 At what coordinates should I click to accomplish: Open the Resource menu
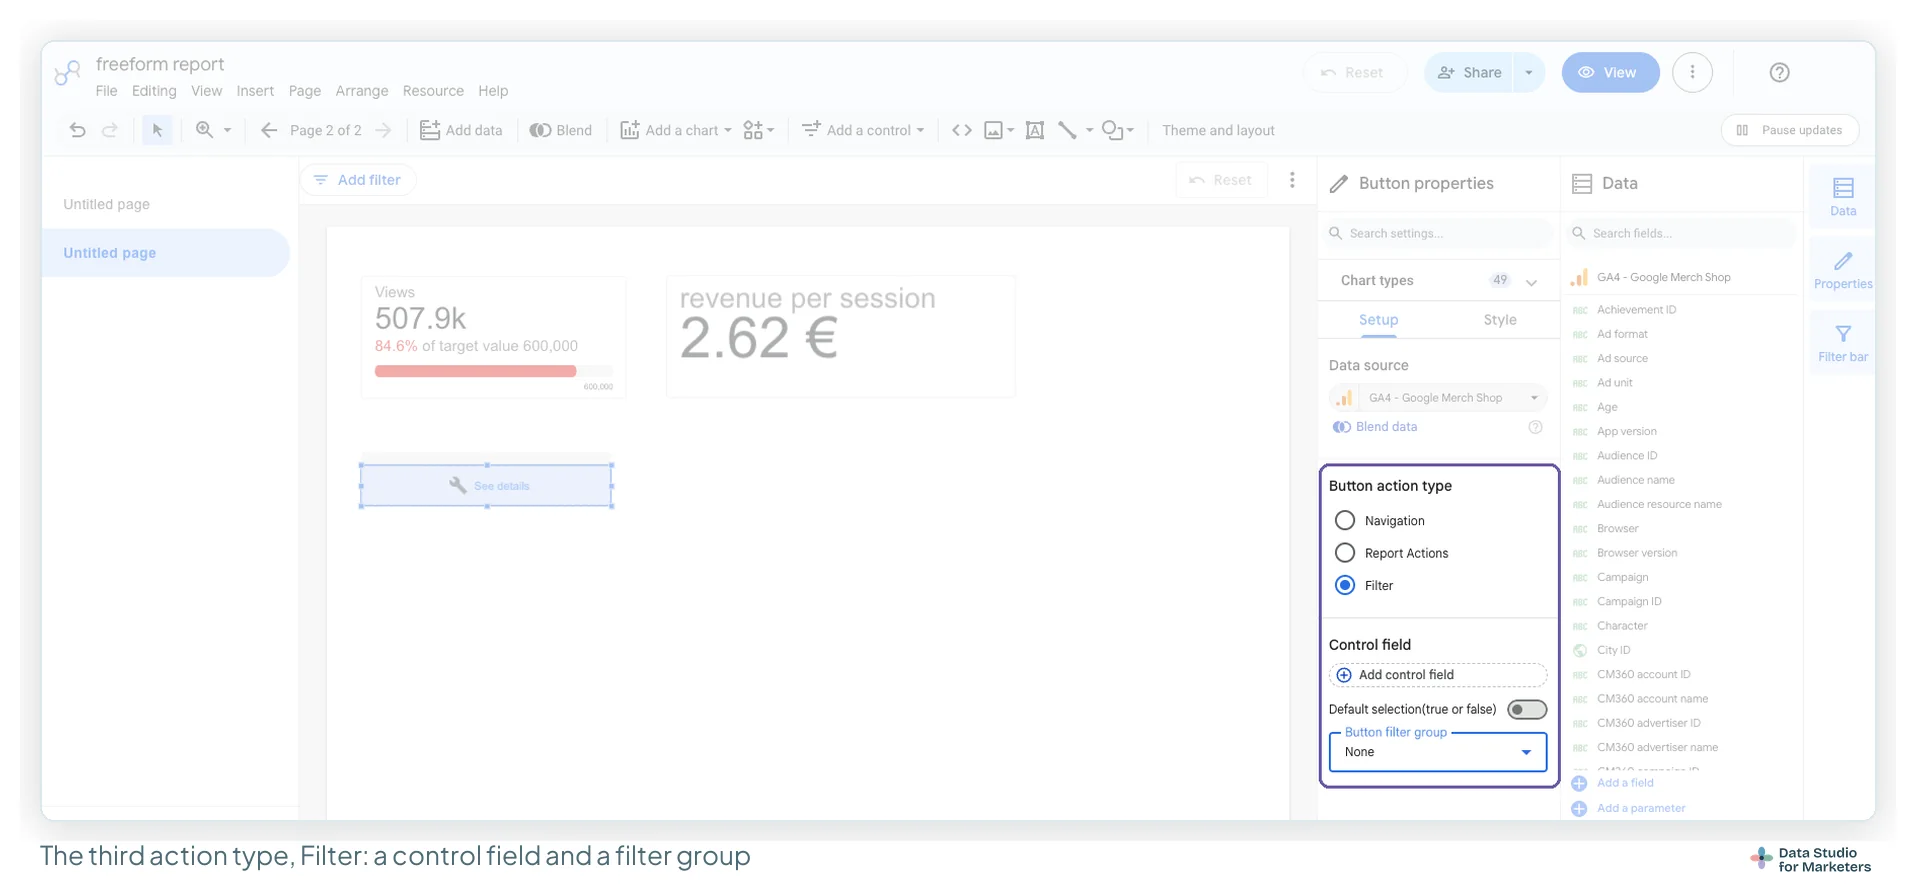(x=433, y=91)
